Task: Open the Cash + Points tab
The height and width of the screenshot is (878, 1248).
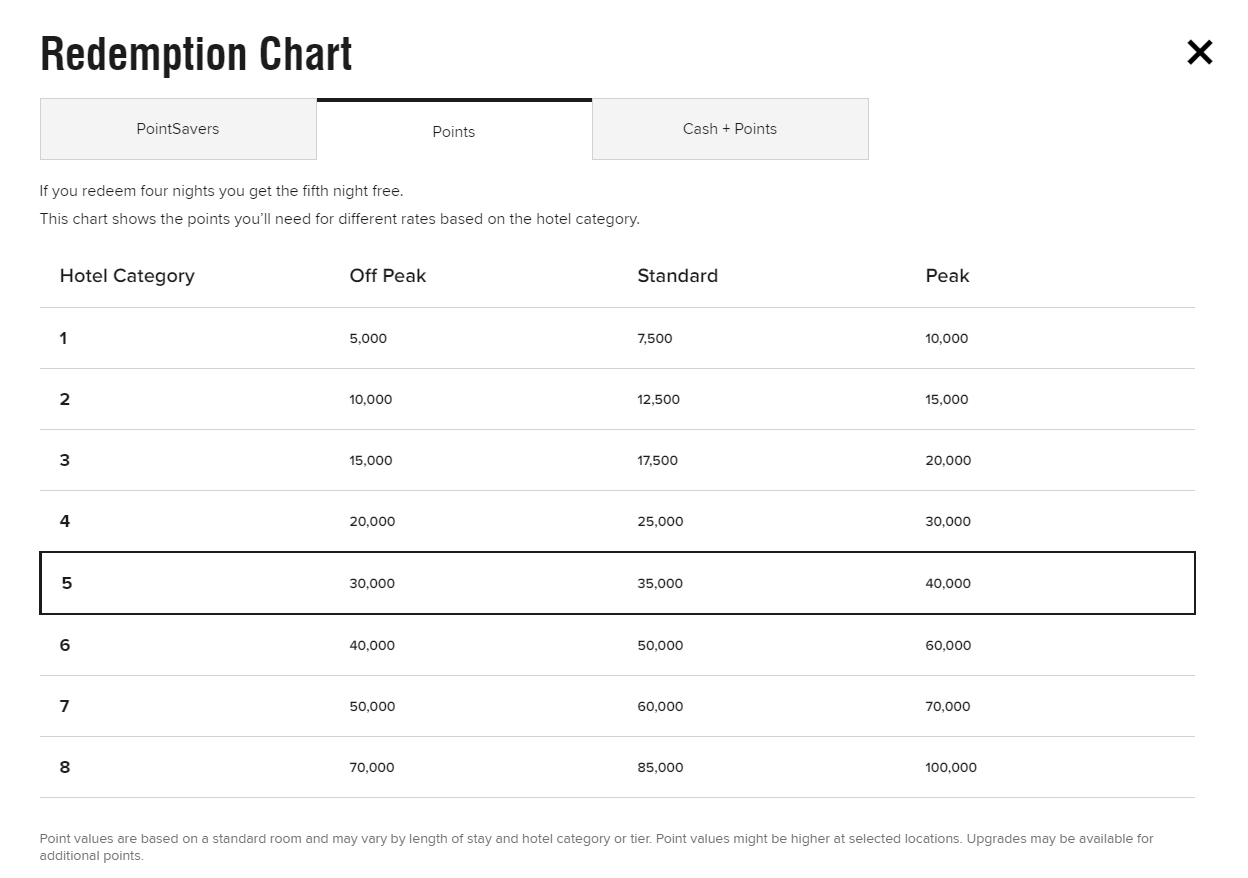Action: click(730, 129)
